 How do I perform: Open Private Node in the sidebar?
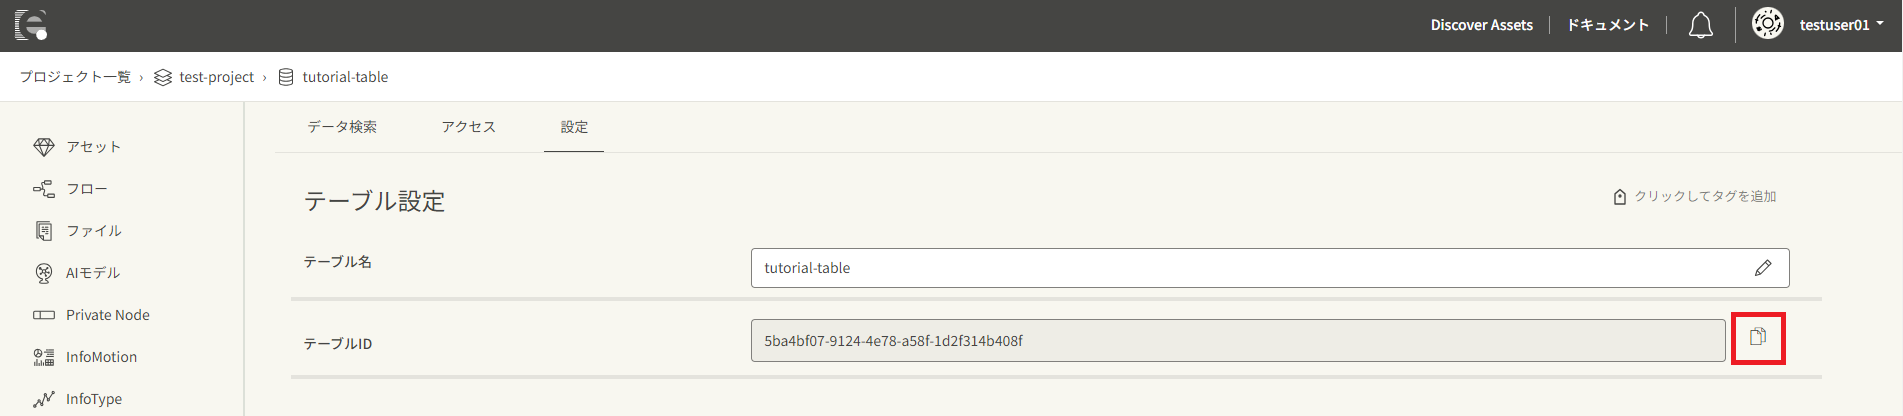(107, 315)
